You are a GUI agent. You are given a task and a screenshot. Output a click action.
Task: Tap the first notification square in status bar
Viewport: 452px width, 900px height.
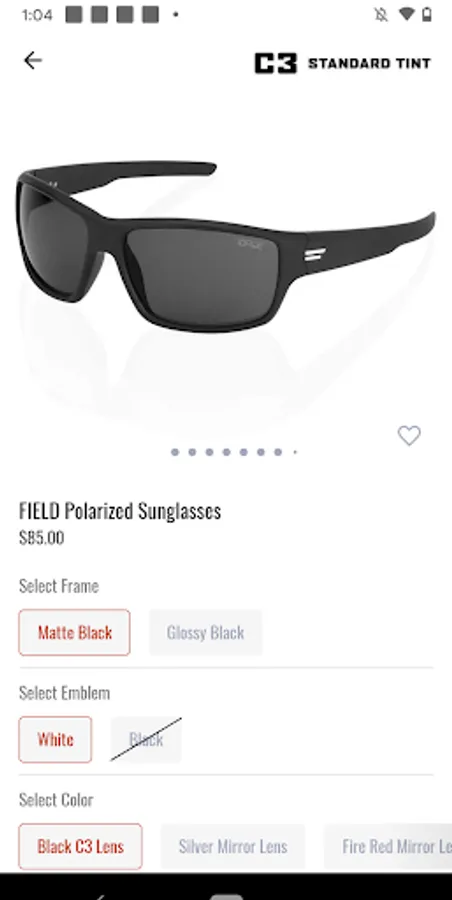coord(74,15)
